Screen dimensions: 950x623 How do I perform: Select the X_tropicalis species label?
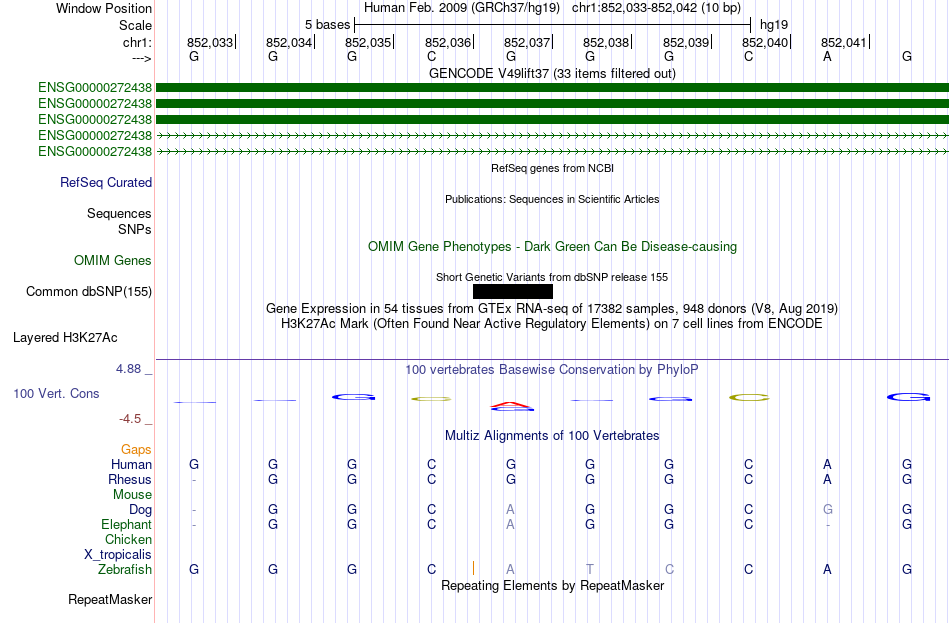[118, 555]
